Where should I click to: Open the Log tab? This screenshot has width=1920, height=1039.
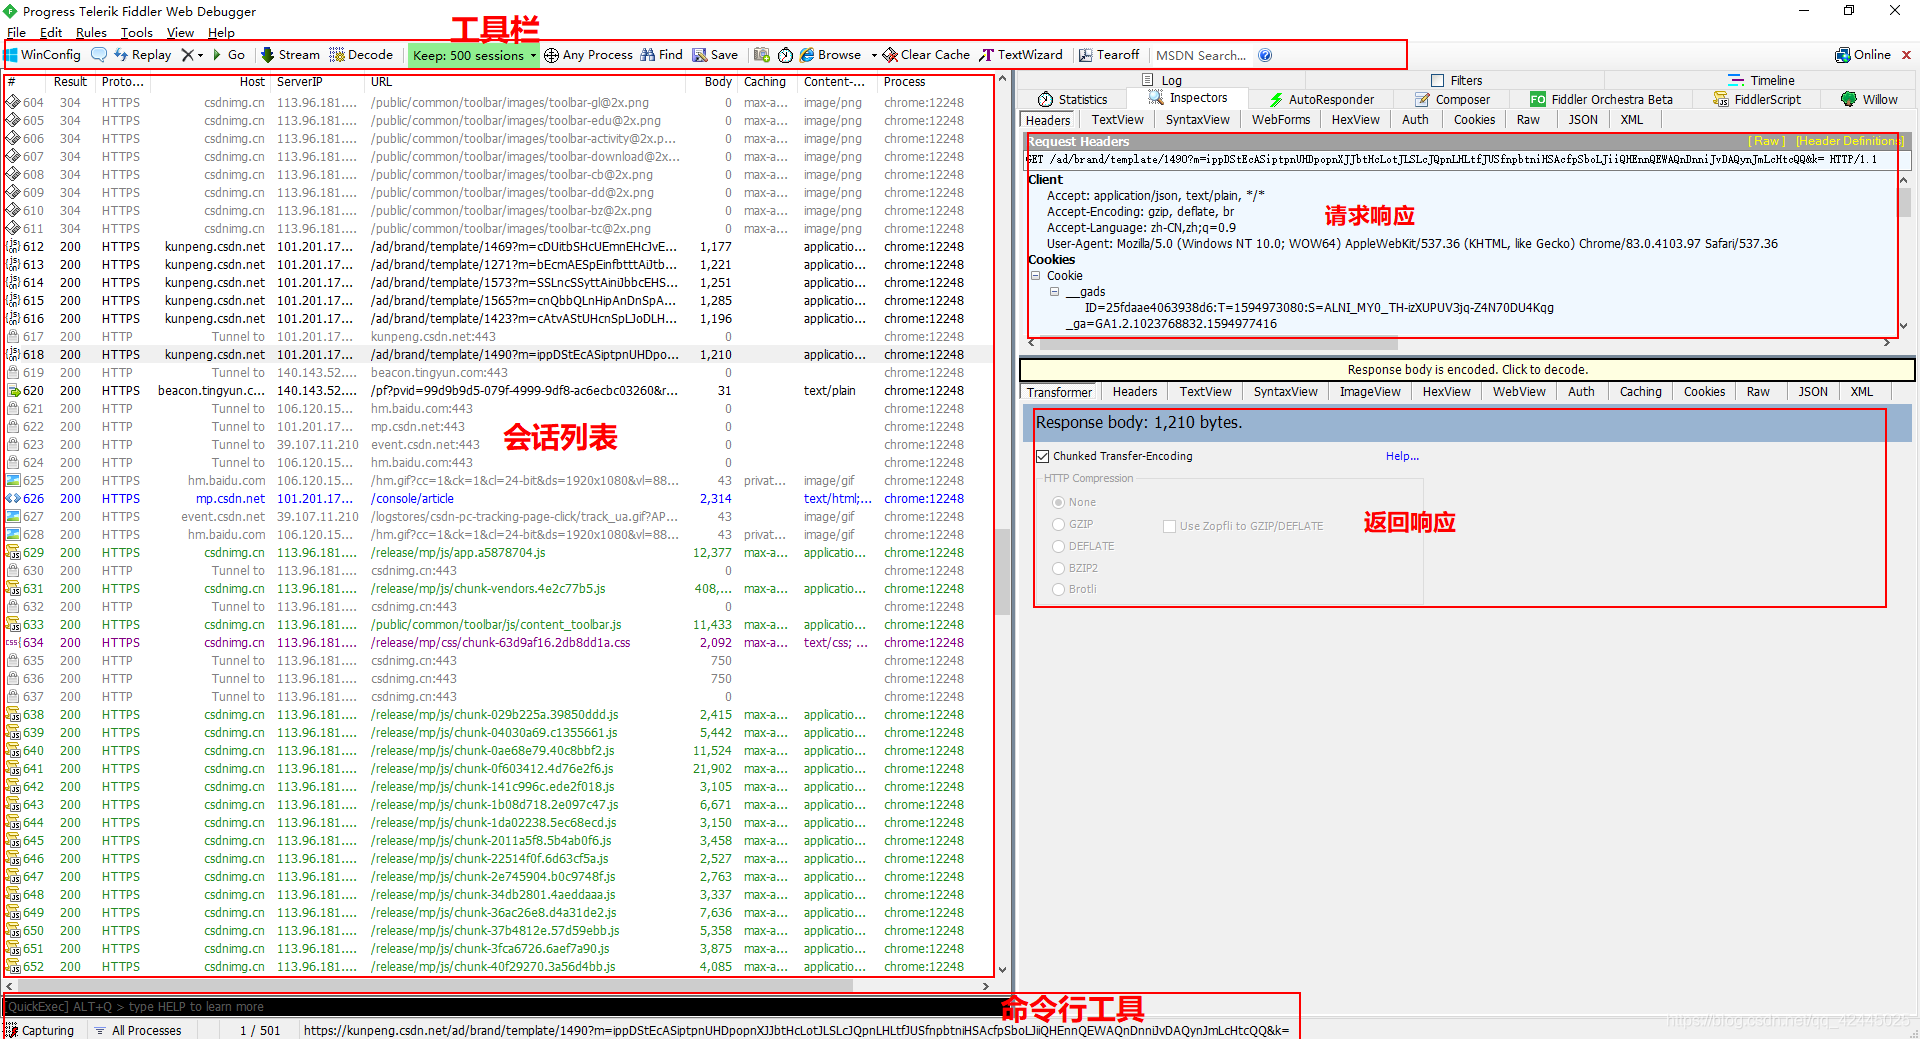tap(1162, 80)
